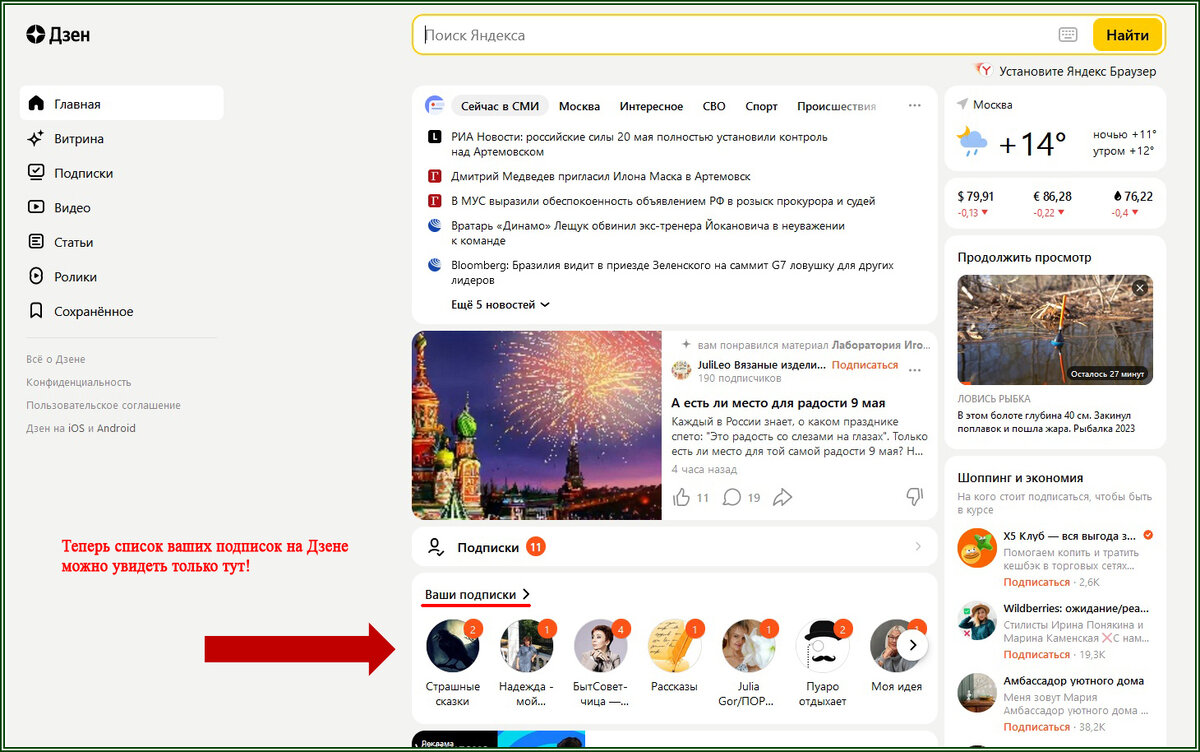The width and height of the screenshot is (1200, 752).
Task: Open Страшные сказки subscription avatar
Action: [453, 645]
